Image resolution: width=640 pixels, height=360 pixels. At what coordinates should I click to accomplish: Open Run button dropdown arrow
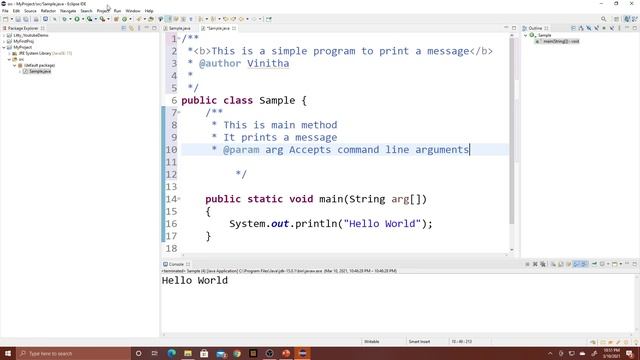point(83,19)
